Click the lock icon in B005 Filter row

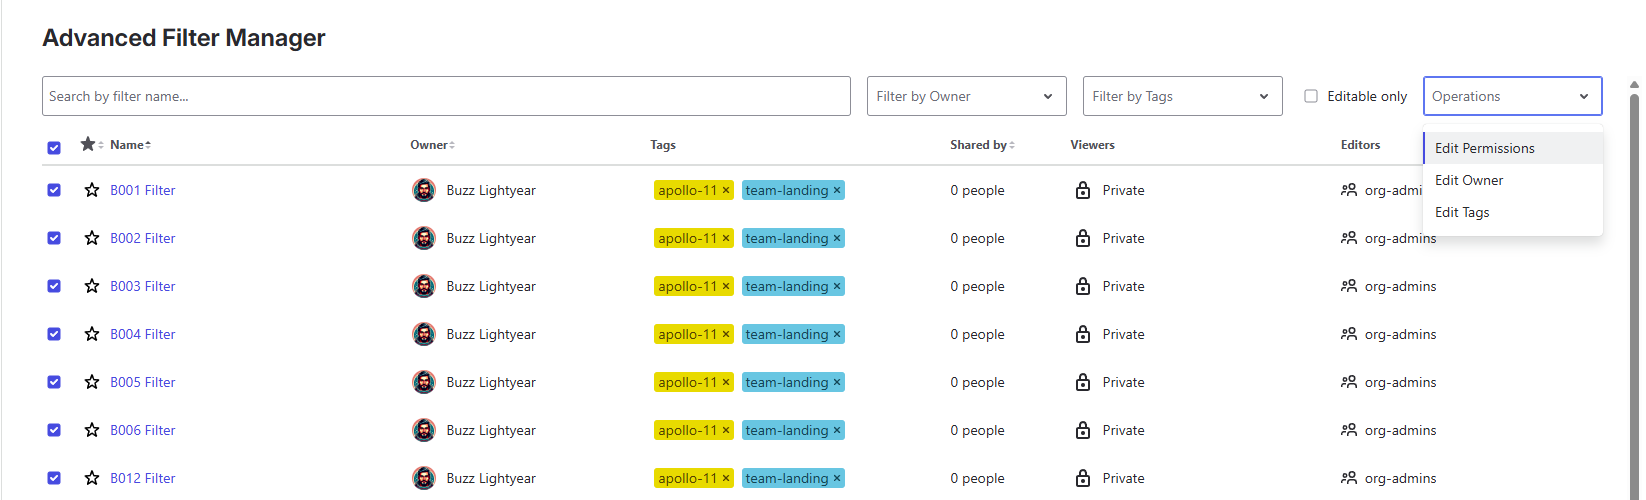(x=1083, y=382)
